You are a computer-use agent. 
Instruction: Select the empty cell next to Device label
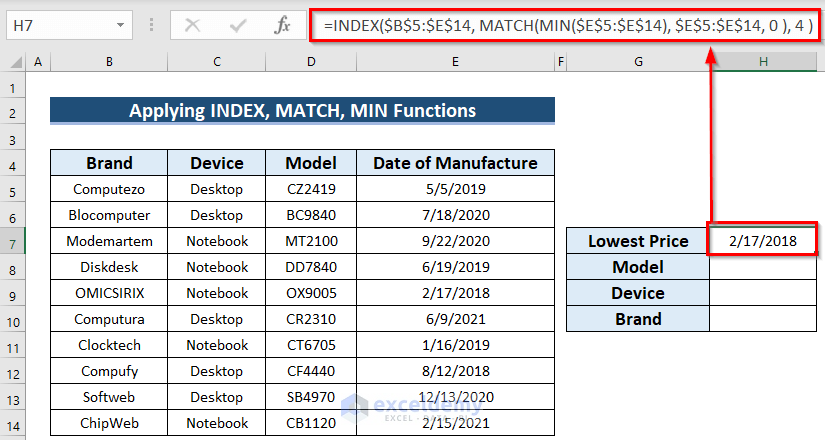pos(762,293)
